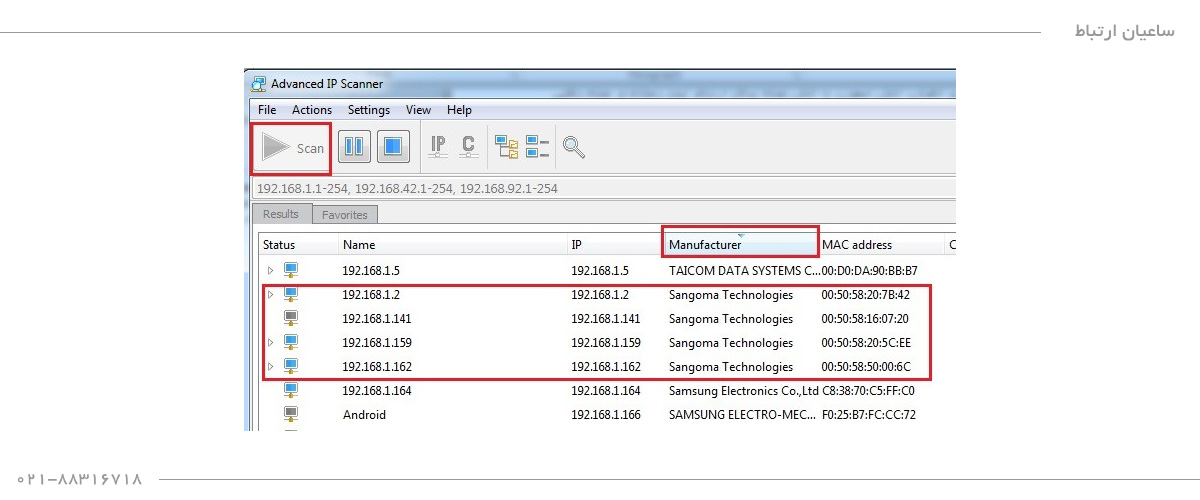1200x500 pixels.
Task: Click computer icon of Android row
Action: point(291,414)
